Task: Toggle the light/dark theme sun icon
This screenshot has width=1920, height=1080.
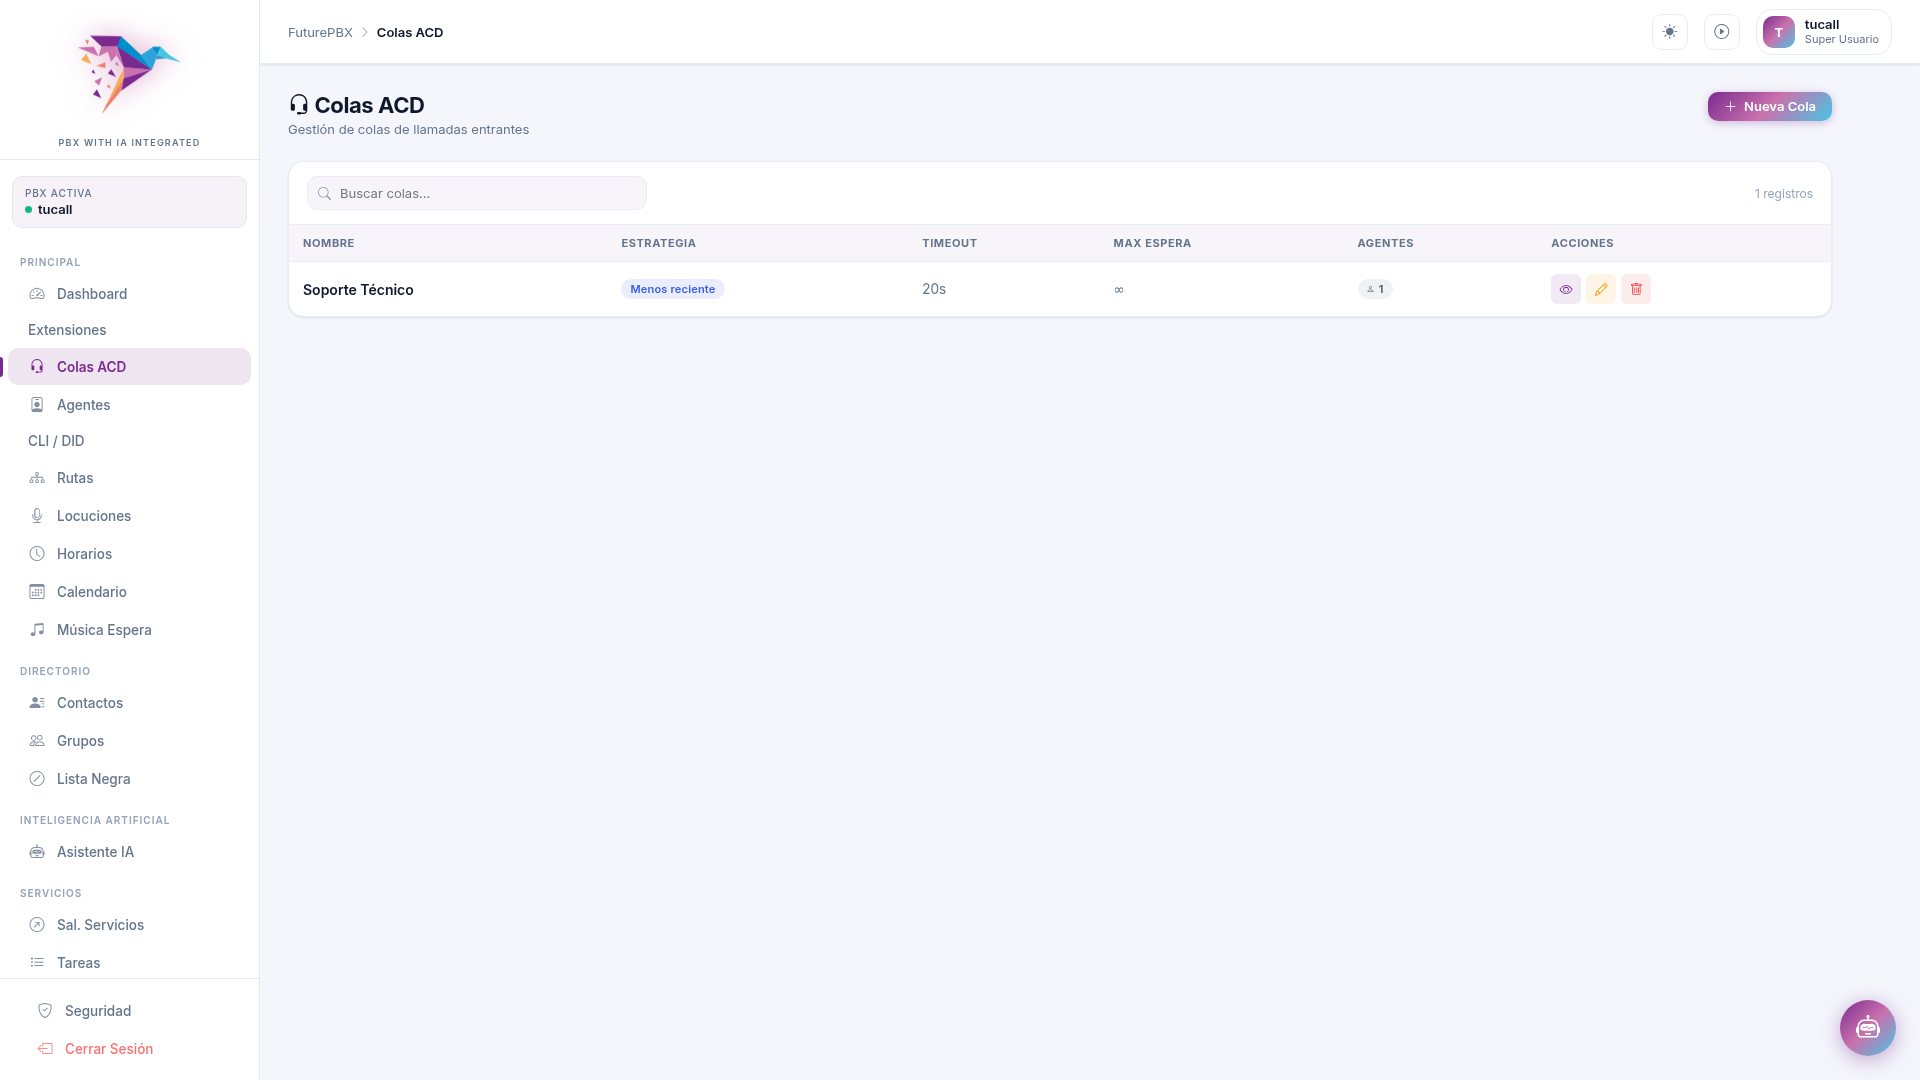Action: pyautogui.click(x=1669, y=32)
